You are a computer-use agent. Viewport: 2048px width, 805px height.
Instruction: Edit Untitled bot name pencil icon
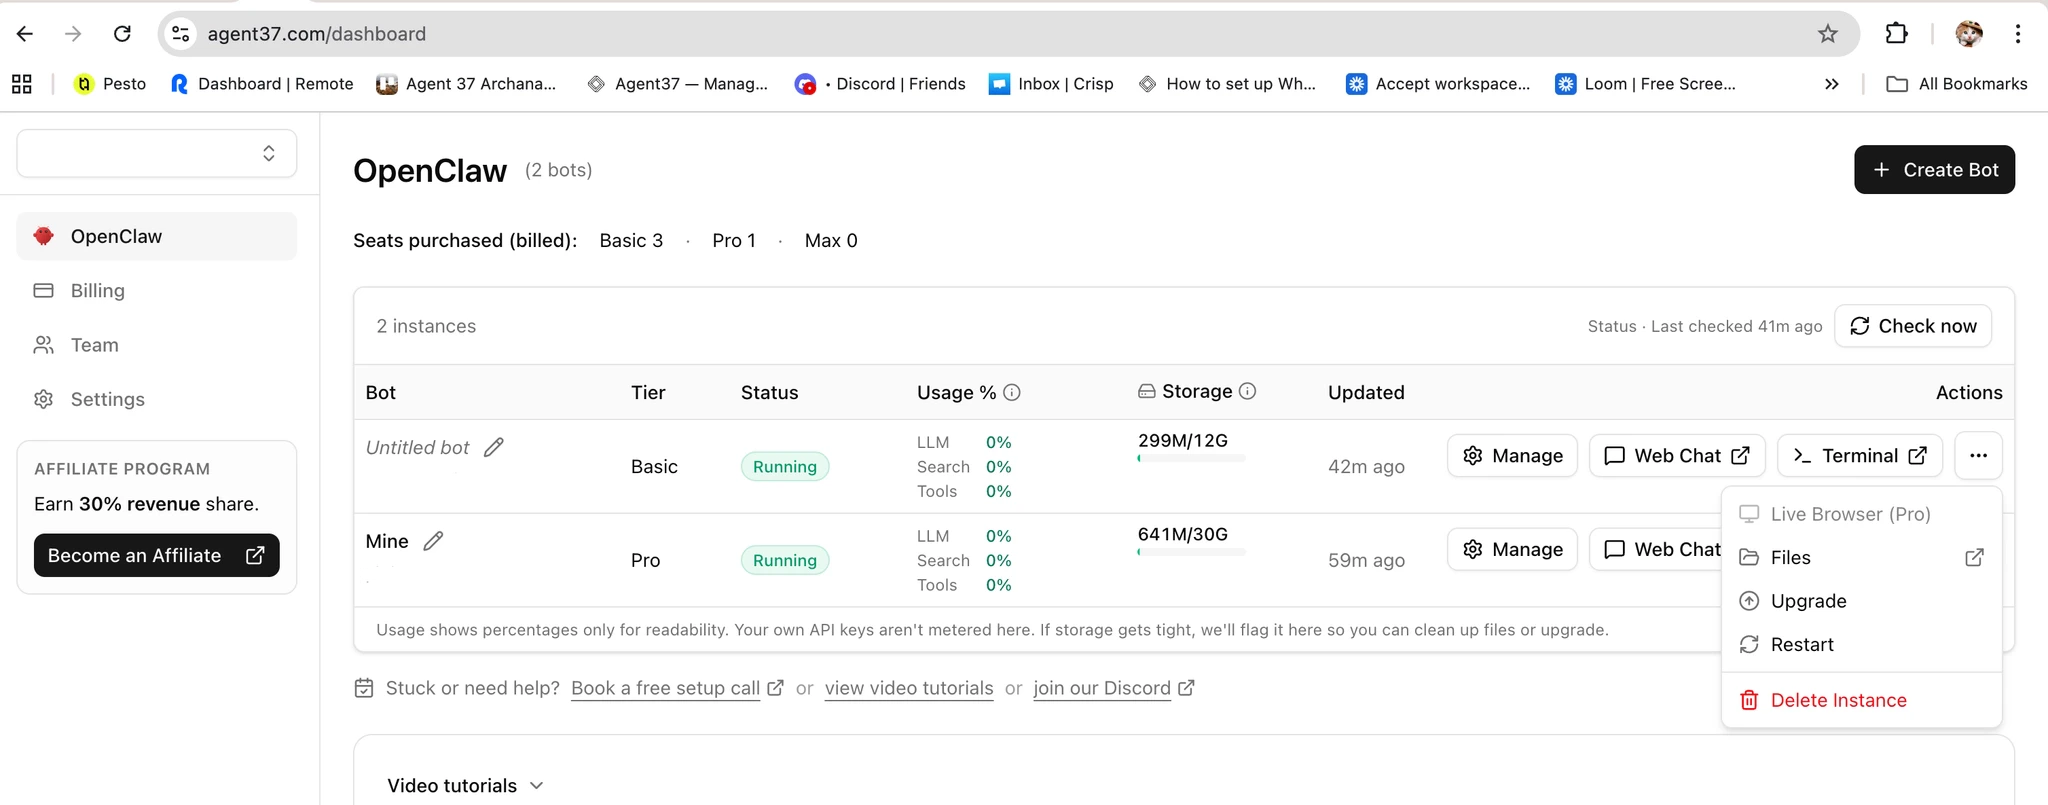click(494, 447)
